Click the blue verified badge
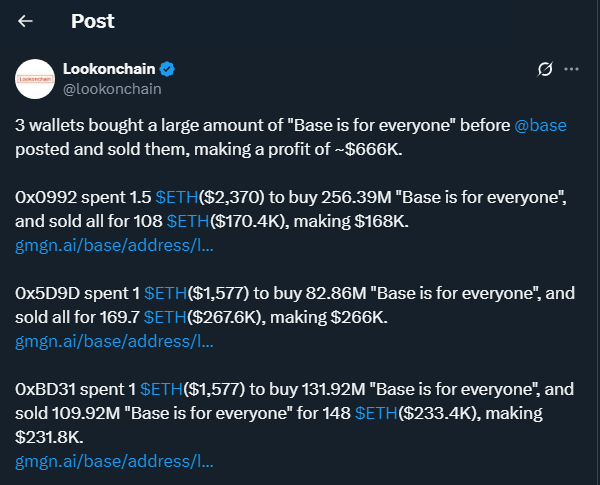This screenshot has width=600, height=485. click(x=169, y=69)
